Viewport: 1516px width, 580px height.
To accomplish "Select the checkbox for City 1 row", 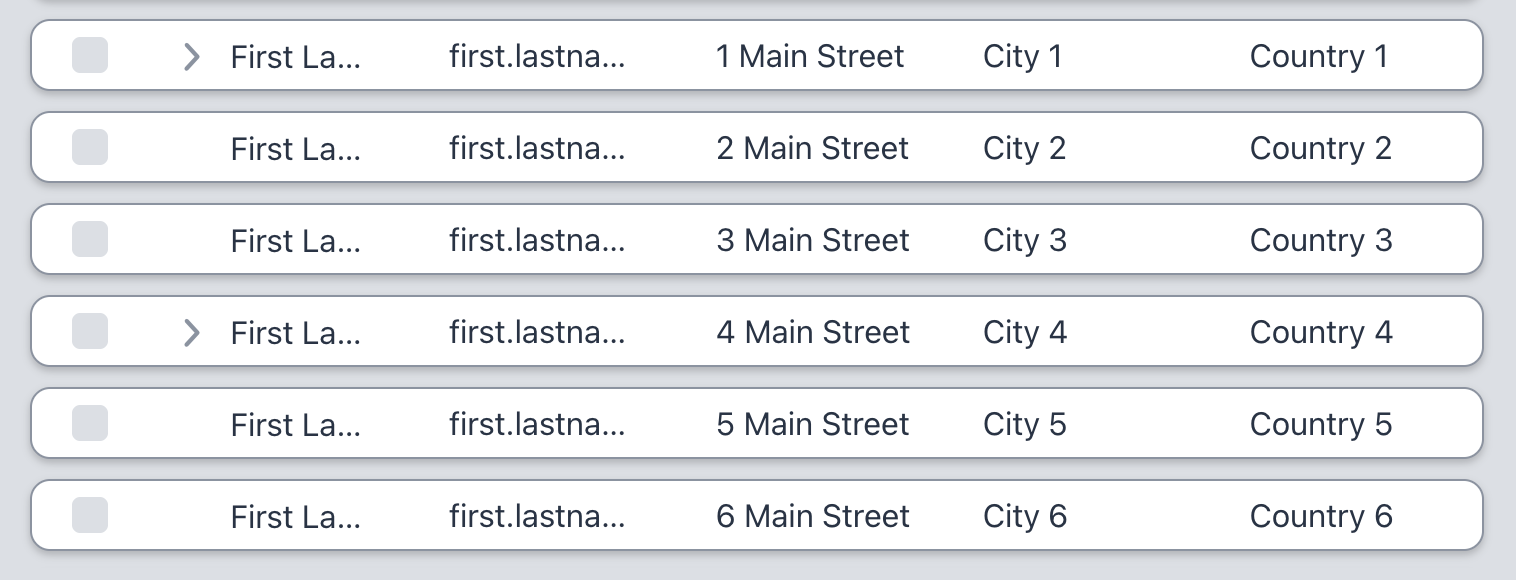I will coord(90,56).
